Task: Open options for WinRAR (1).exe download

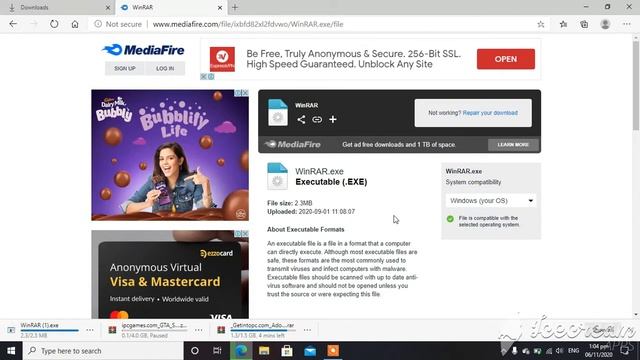Action: point(90,330)
